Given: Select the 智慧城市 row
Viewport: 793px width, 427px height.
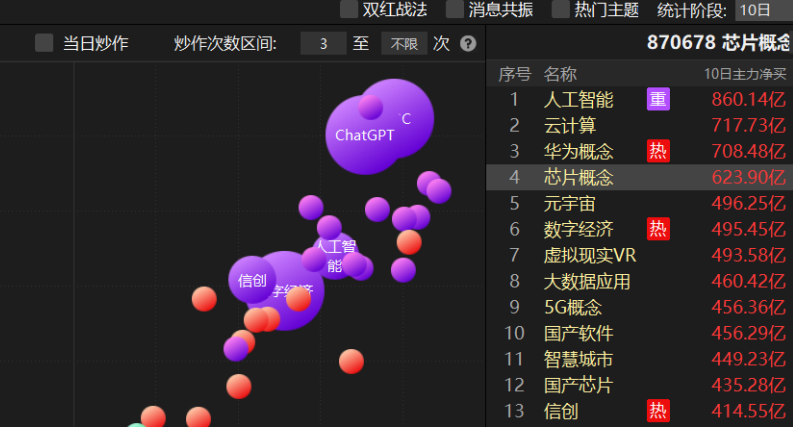Looking at the screenshot, I should tap(639, 359).
